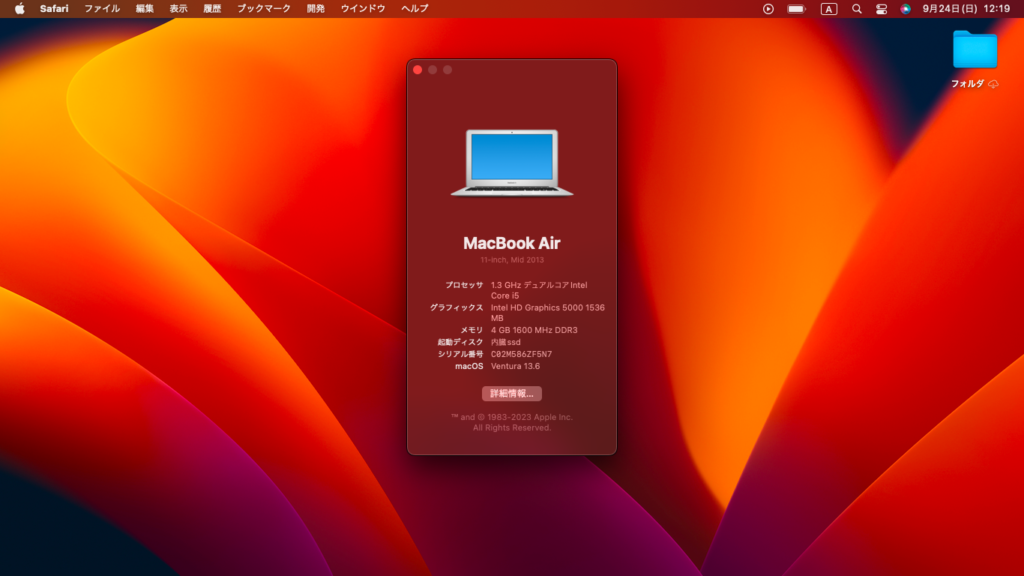
Task: Click the メモリ label
Action: pos(472,330)
